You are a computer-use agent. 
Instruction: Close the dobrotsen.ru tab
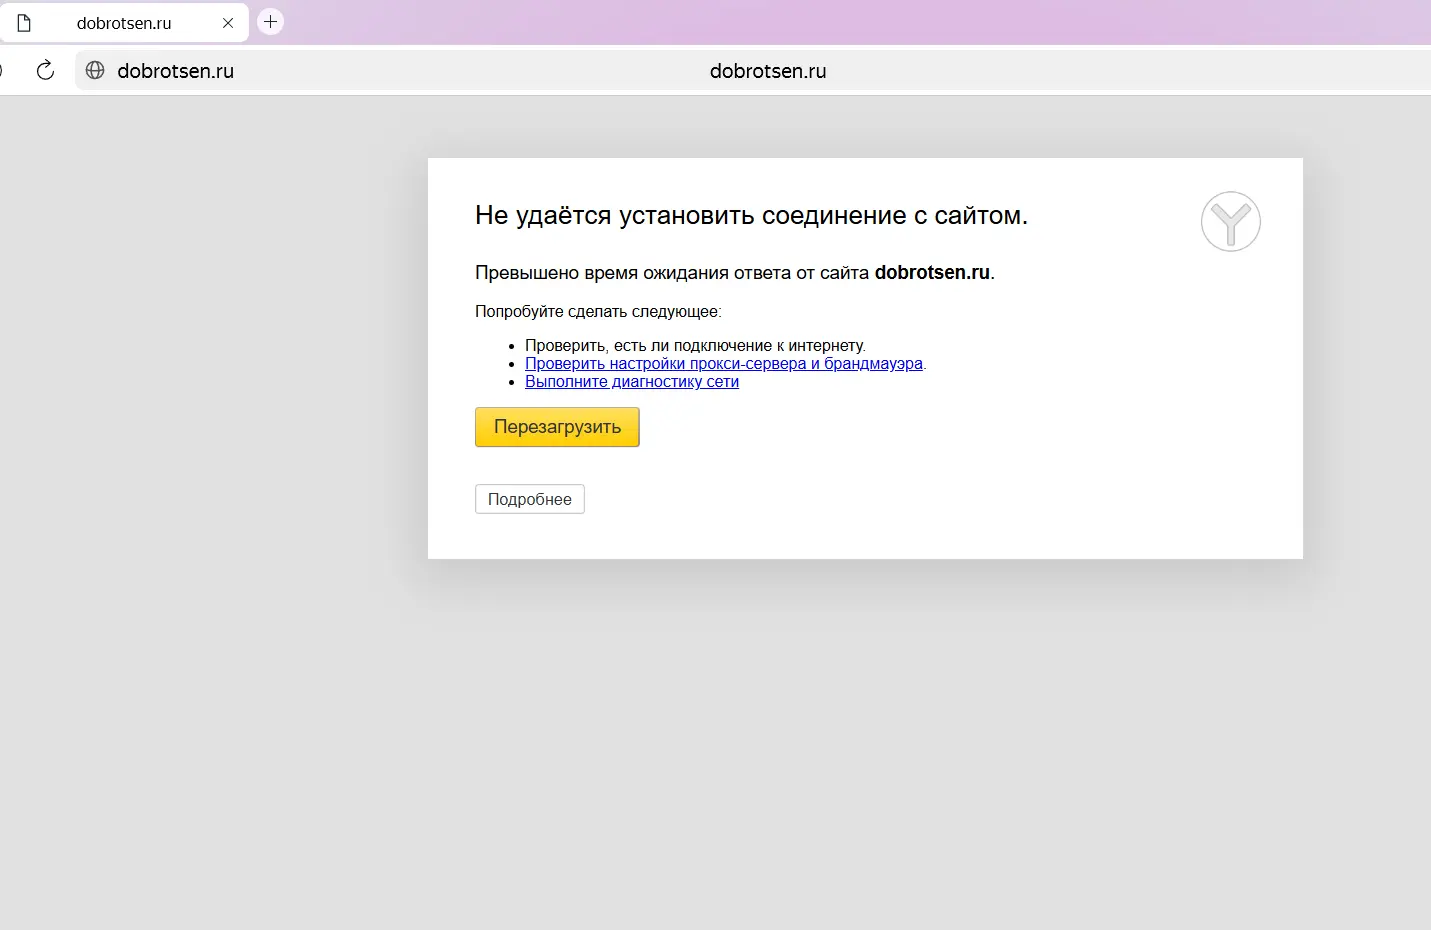pyautogui.click(x=228, y=23)
